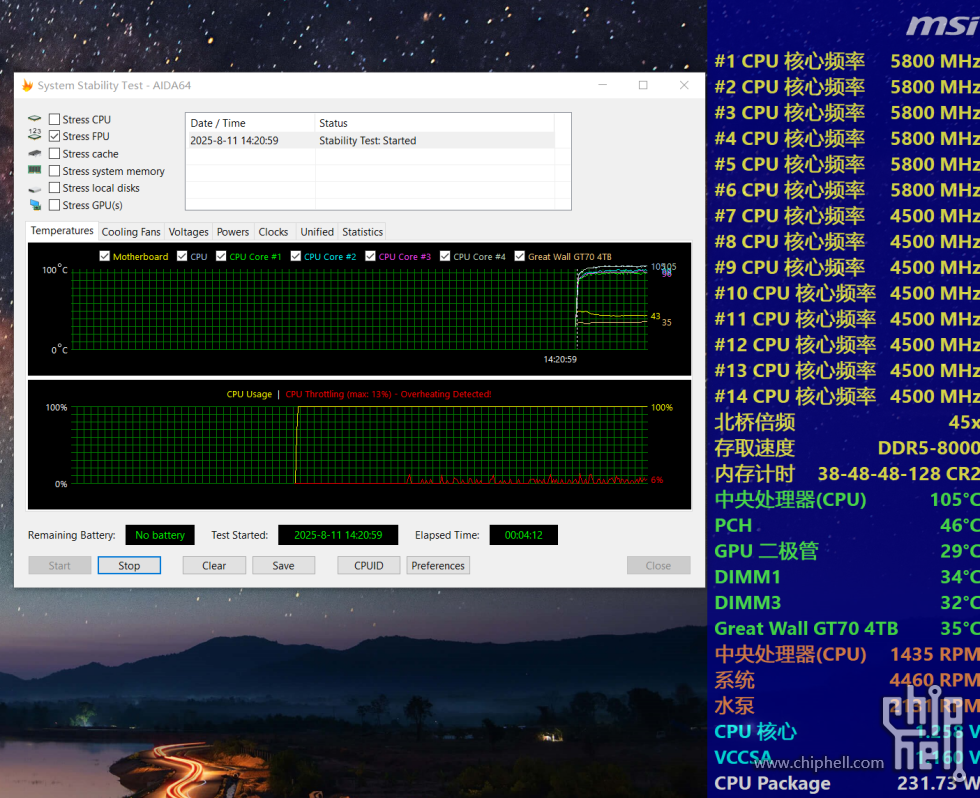Enable Stress system memory checkbox
Viewport: 980px width, 798px height.
click(x=54, y=171)
